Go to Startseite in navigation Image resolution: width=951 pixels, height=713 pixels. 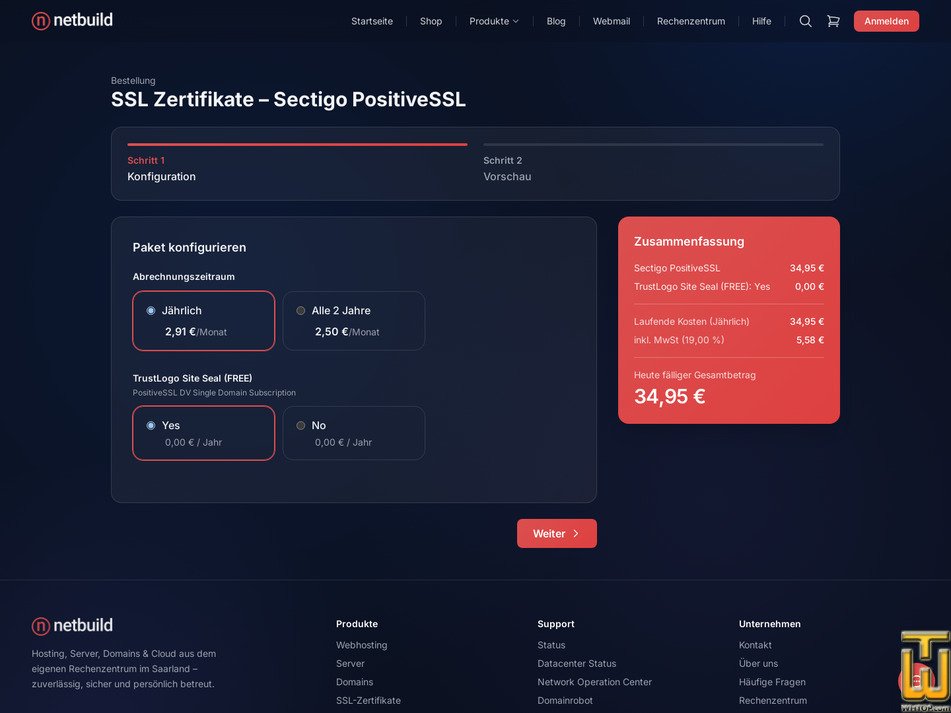click(x=372, y=21)
